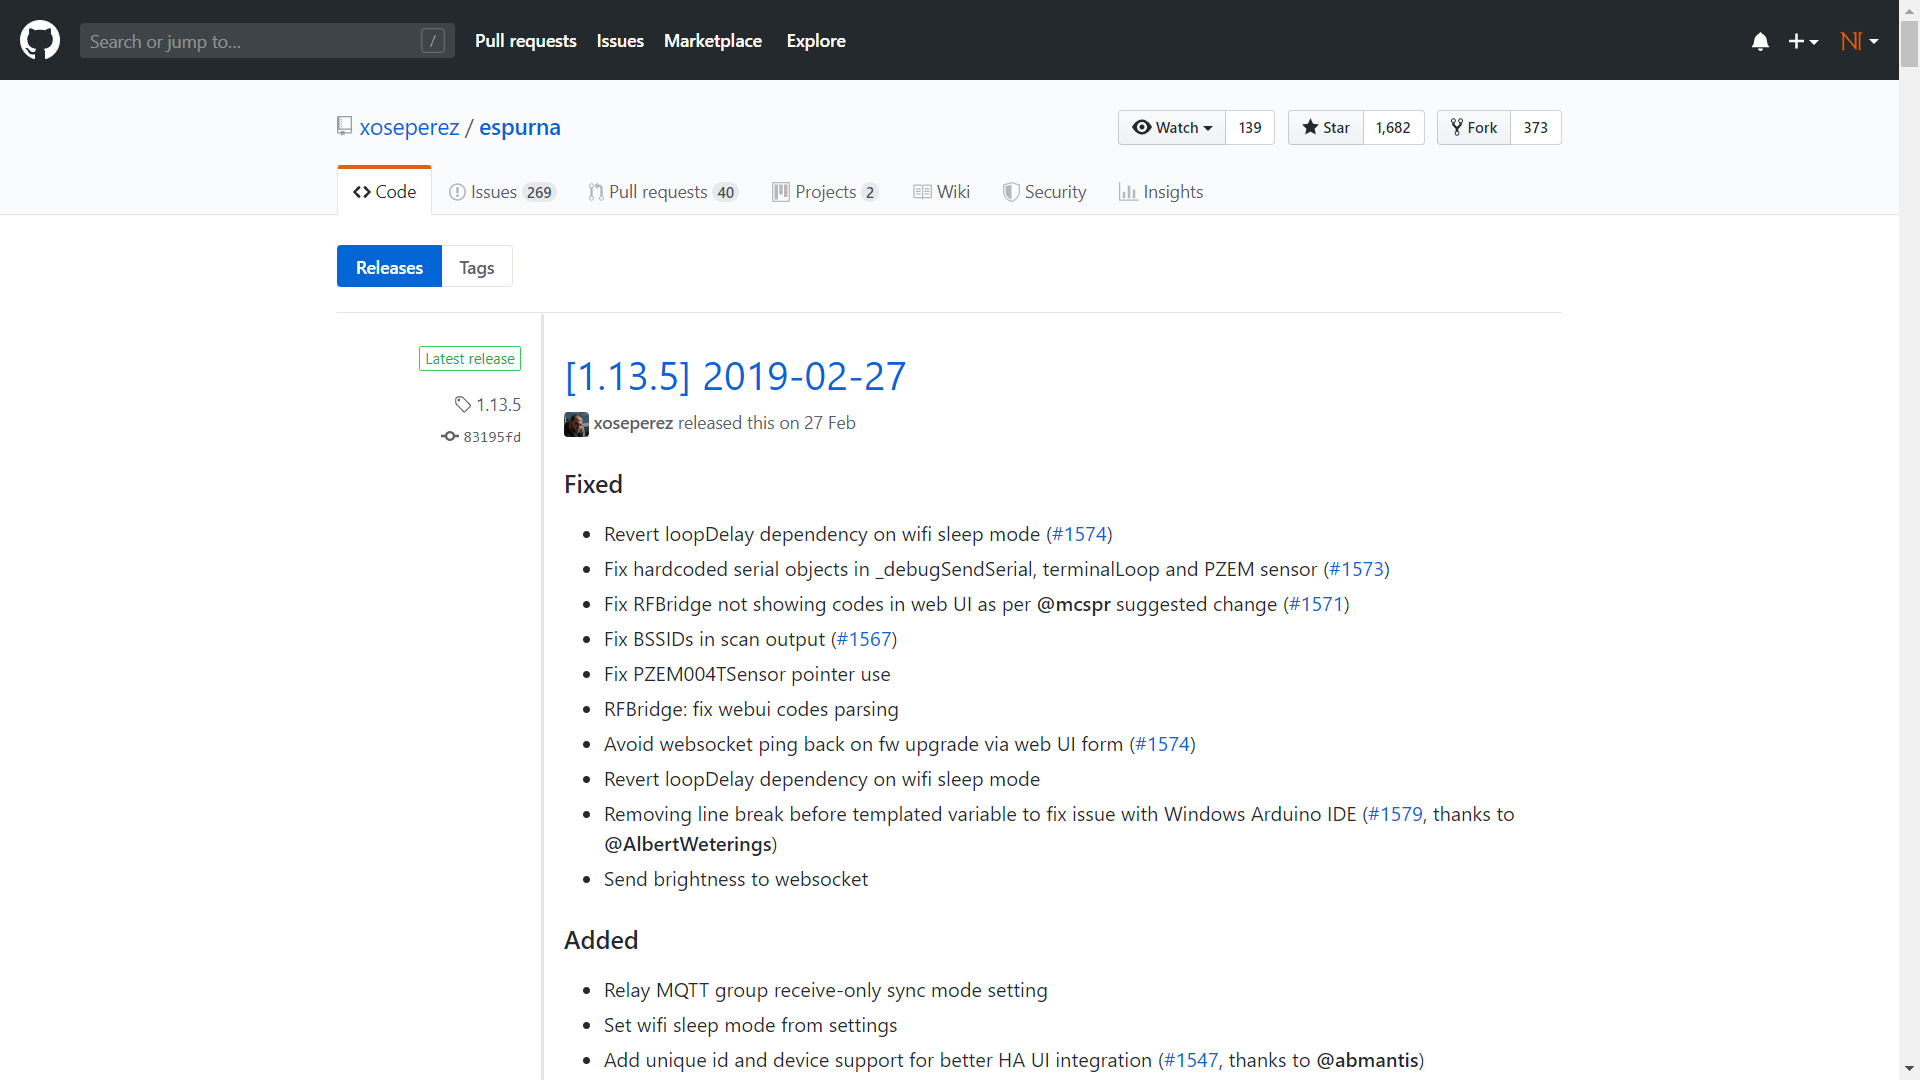Fork the espurna repository
This screenshot has height=1080, width=1920.
[x=1474, y=128]
